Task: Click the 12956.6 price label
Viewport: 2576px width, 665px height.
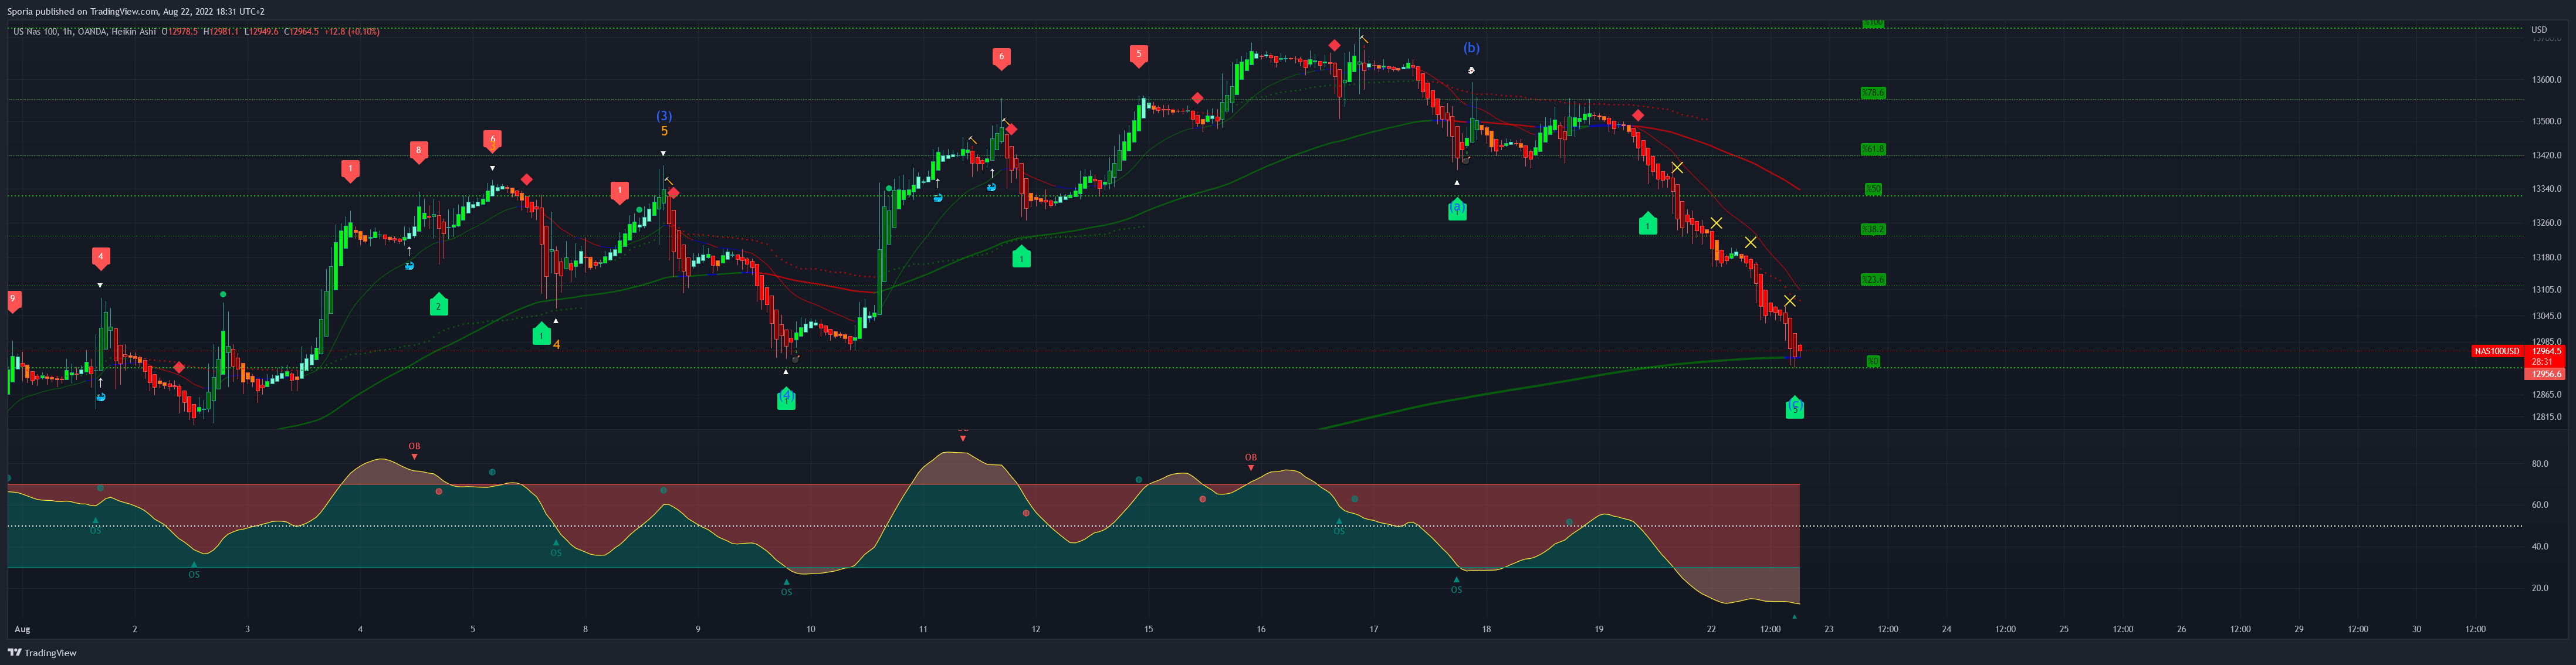Action: click(2546, 374)
